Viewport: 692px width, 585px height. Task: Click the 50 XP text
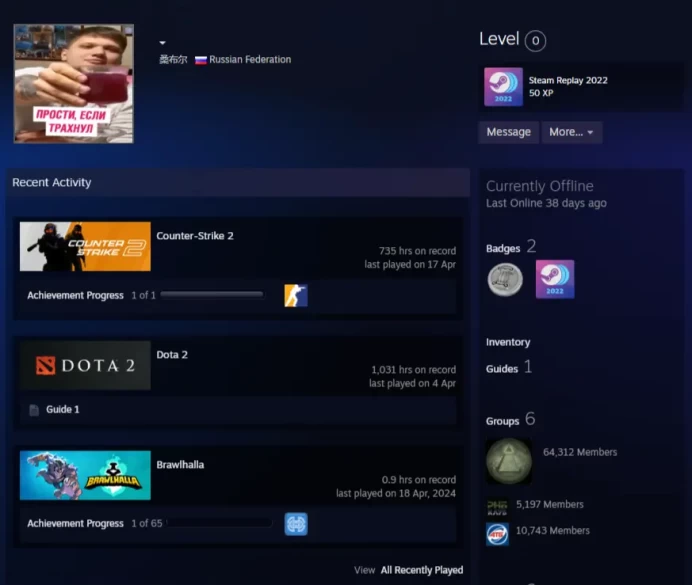click(541, 93)
